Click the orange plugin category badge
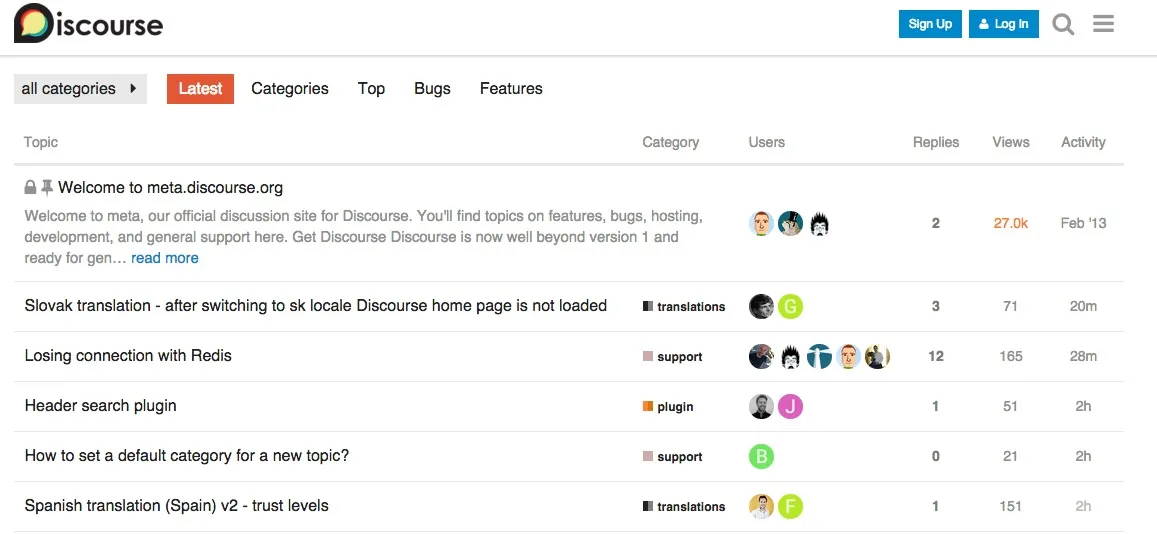The image size is (1157, 534). pos(669,407)
